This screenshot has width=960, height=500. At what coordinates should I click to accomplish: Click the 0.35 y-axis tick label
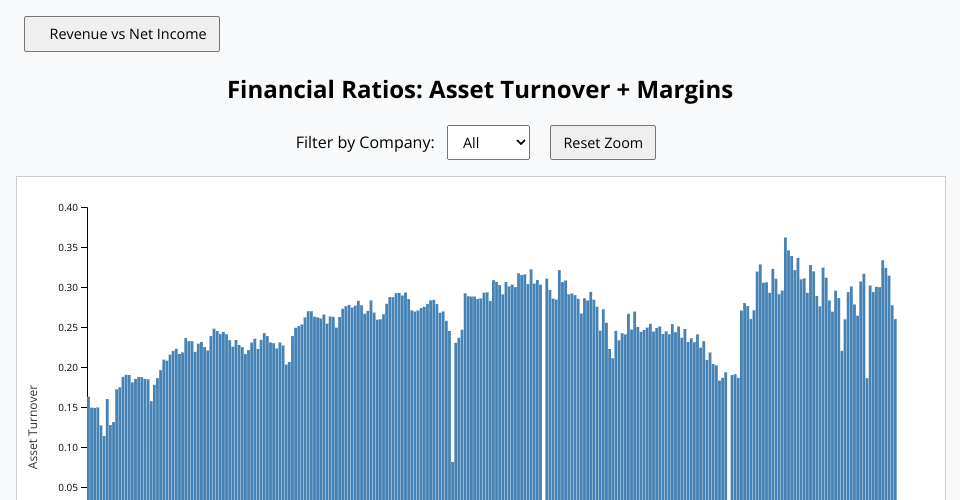click(x=67, y=247)
